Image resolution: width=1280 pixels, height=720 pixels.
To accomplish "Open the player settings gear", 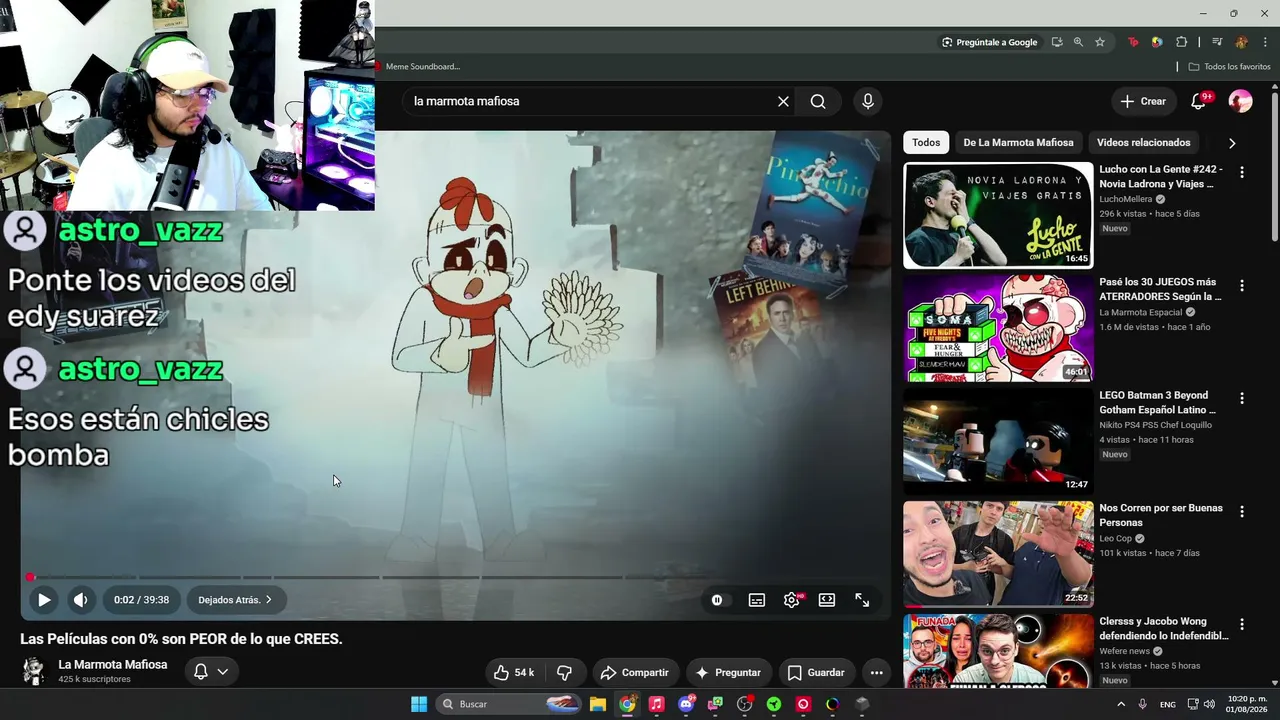I will pos(792,600).
